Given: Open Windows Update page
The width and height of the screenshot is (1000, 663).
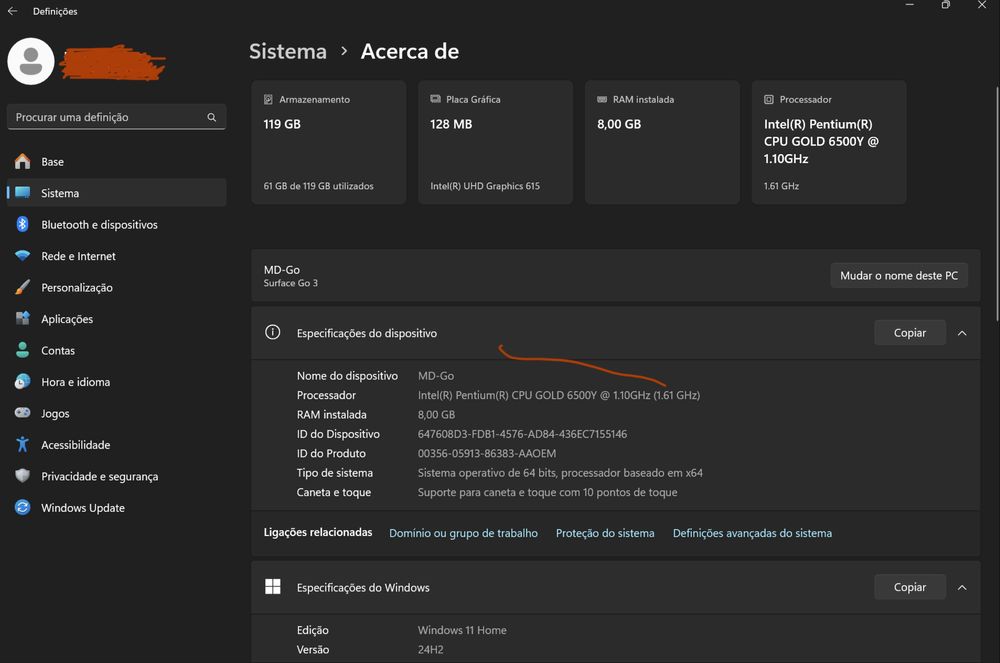Looking at the screenshot, I should [x=117, y=507].
